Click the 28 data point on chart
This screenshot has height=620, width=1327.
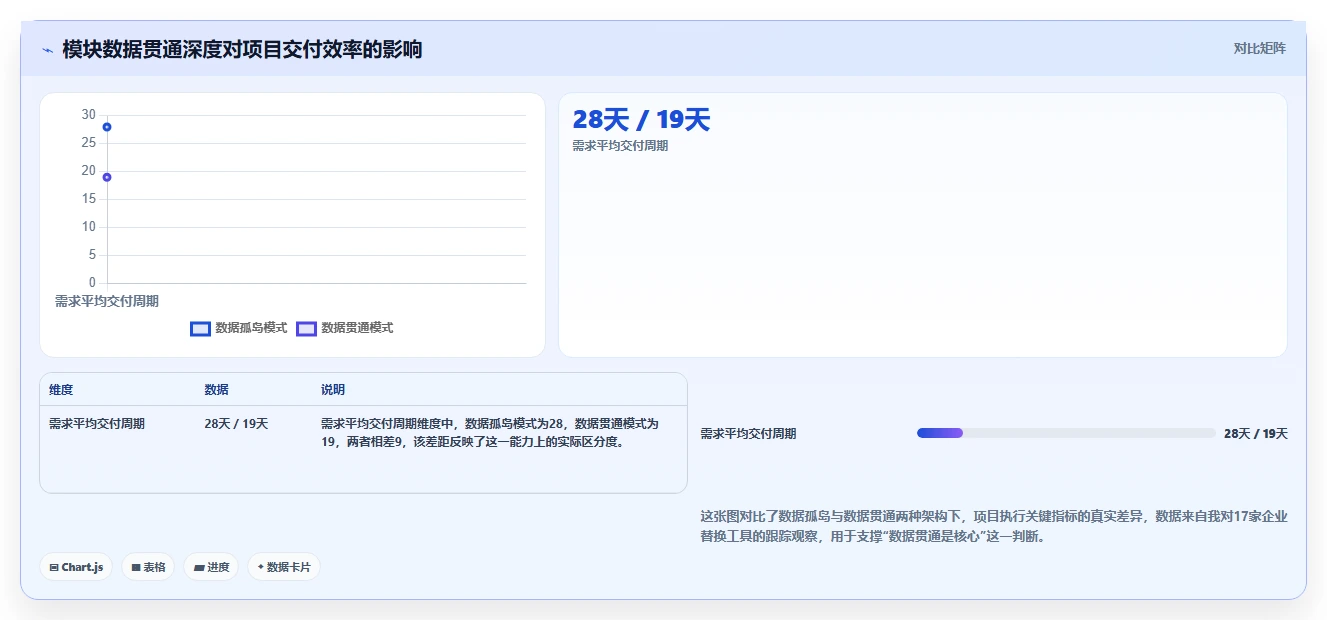point(107,127)
